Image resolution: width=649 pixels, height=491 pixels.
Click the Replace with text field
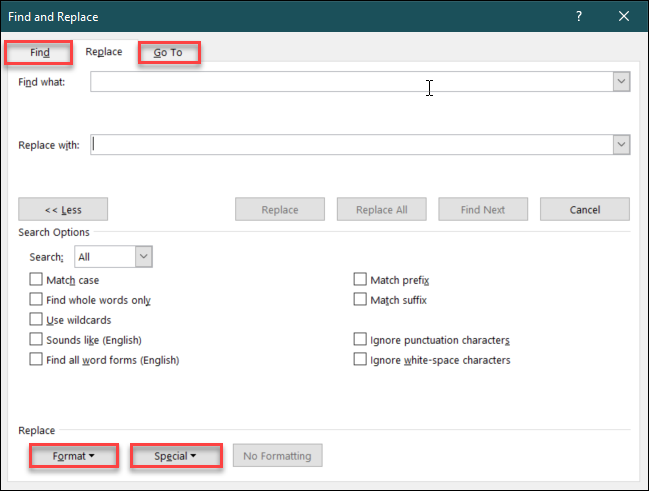coord(352,144)
